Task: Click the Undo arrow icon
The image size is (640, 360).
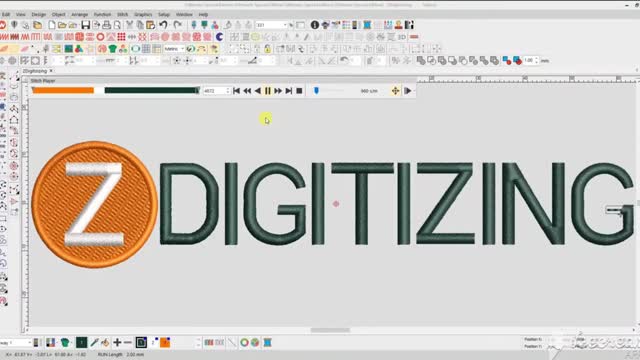Action: [164, 25]
